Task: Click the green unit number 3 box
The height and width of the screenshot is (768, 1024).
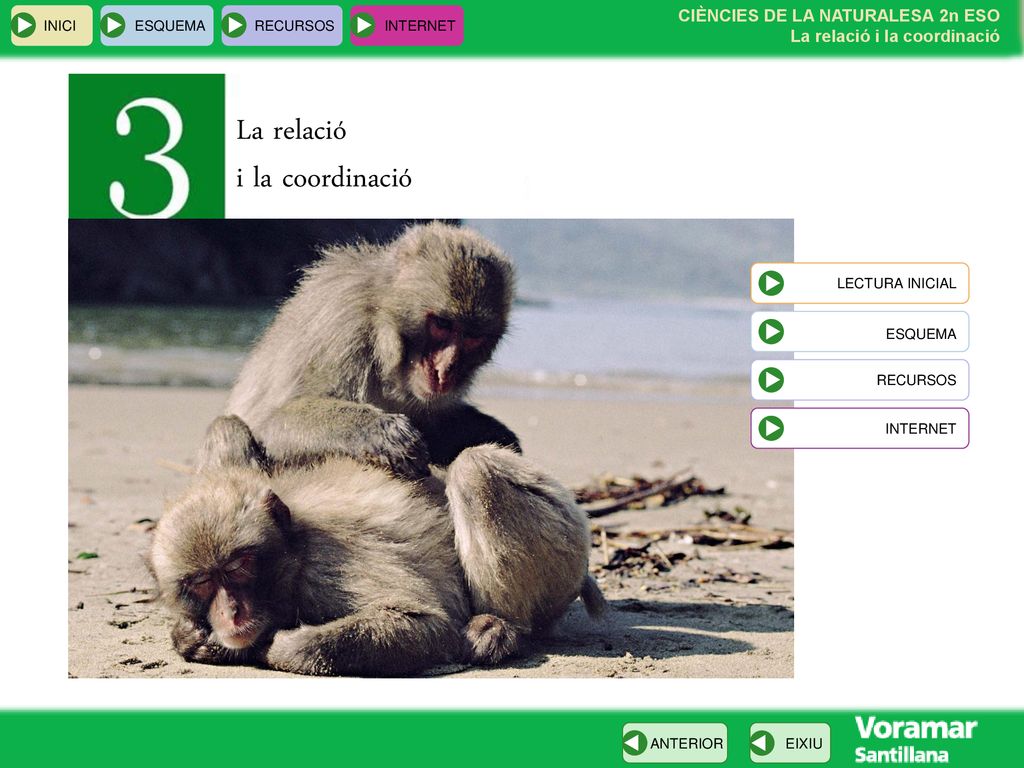Action: 147,146
